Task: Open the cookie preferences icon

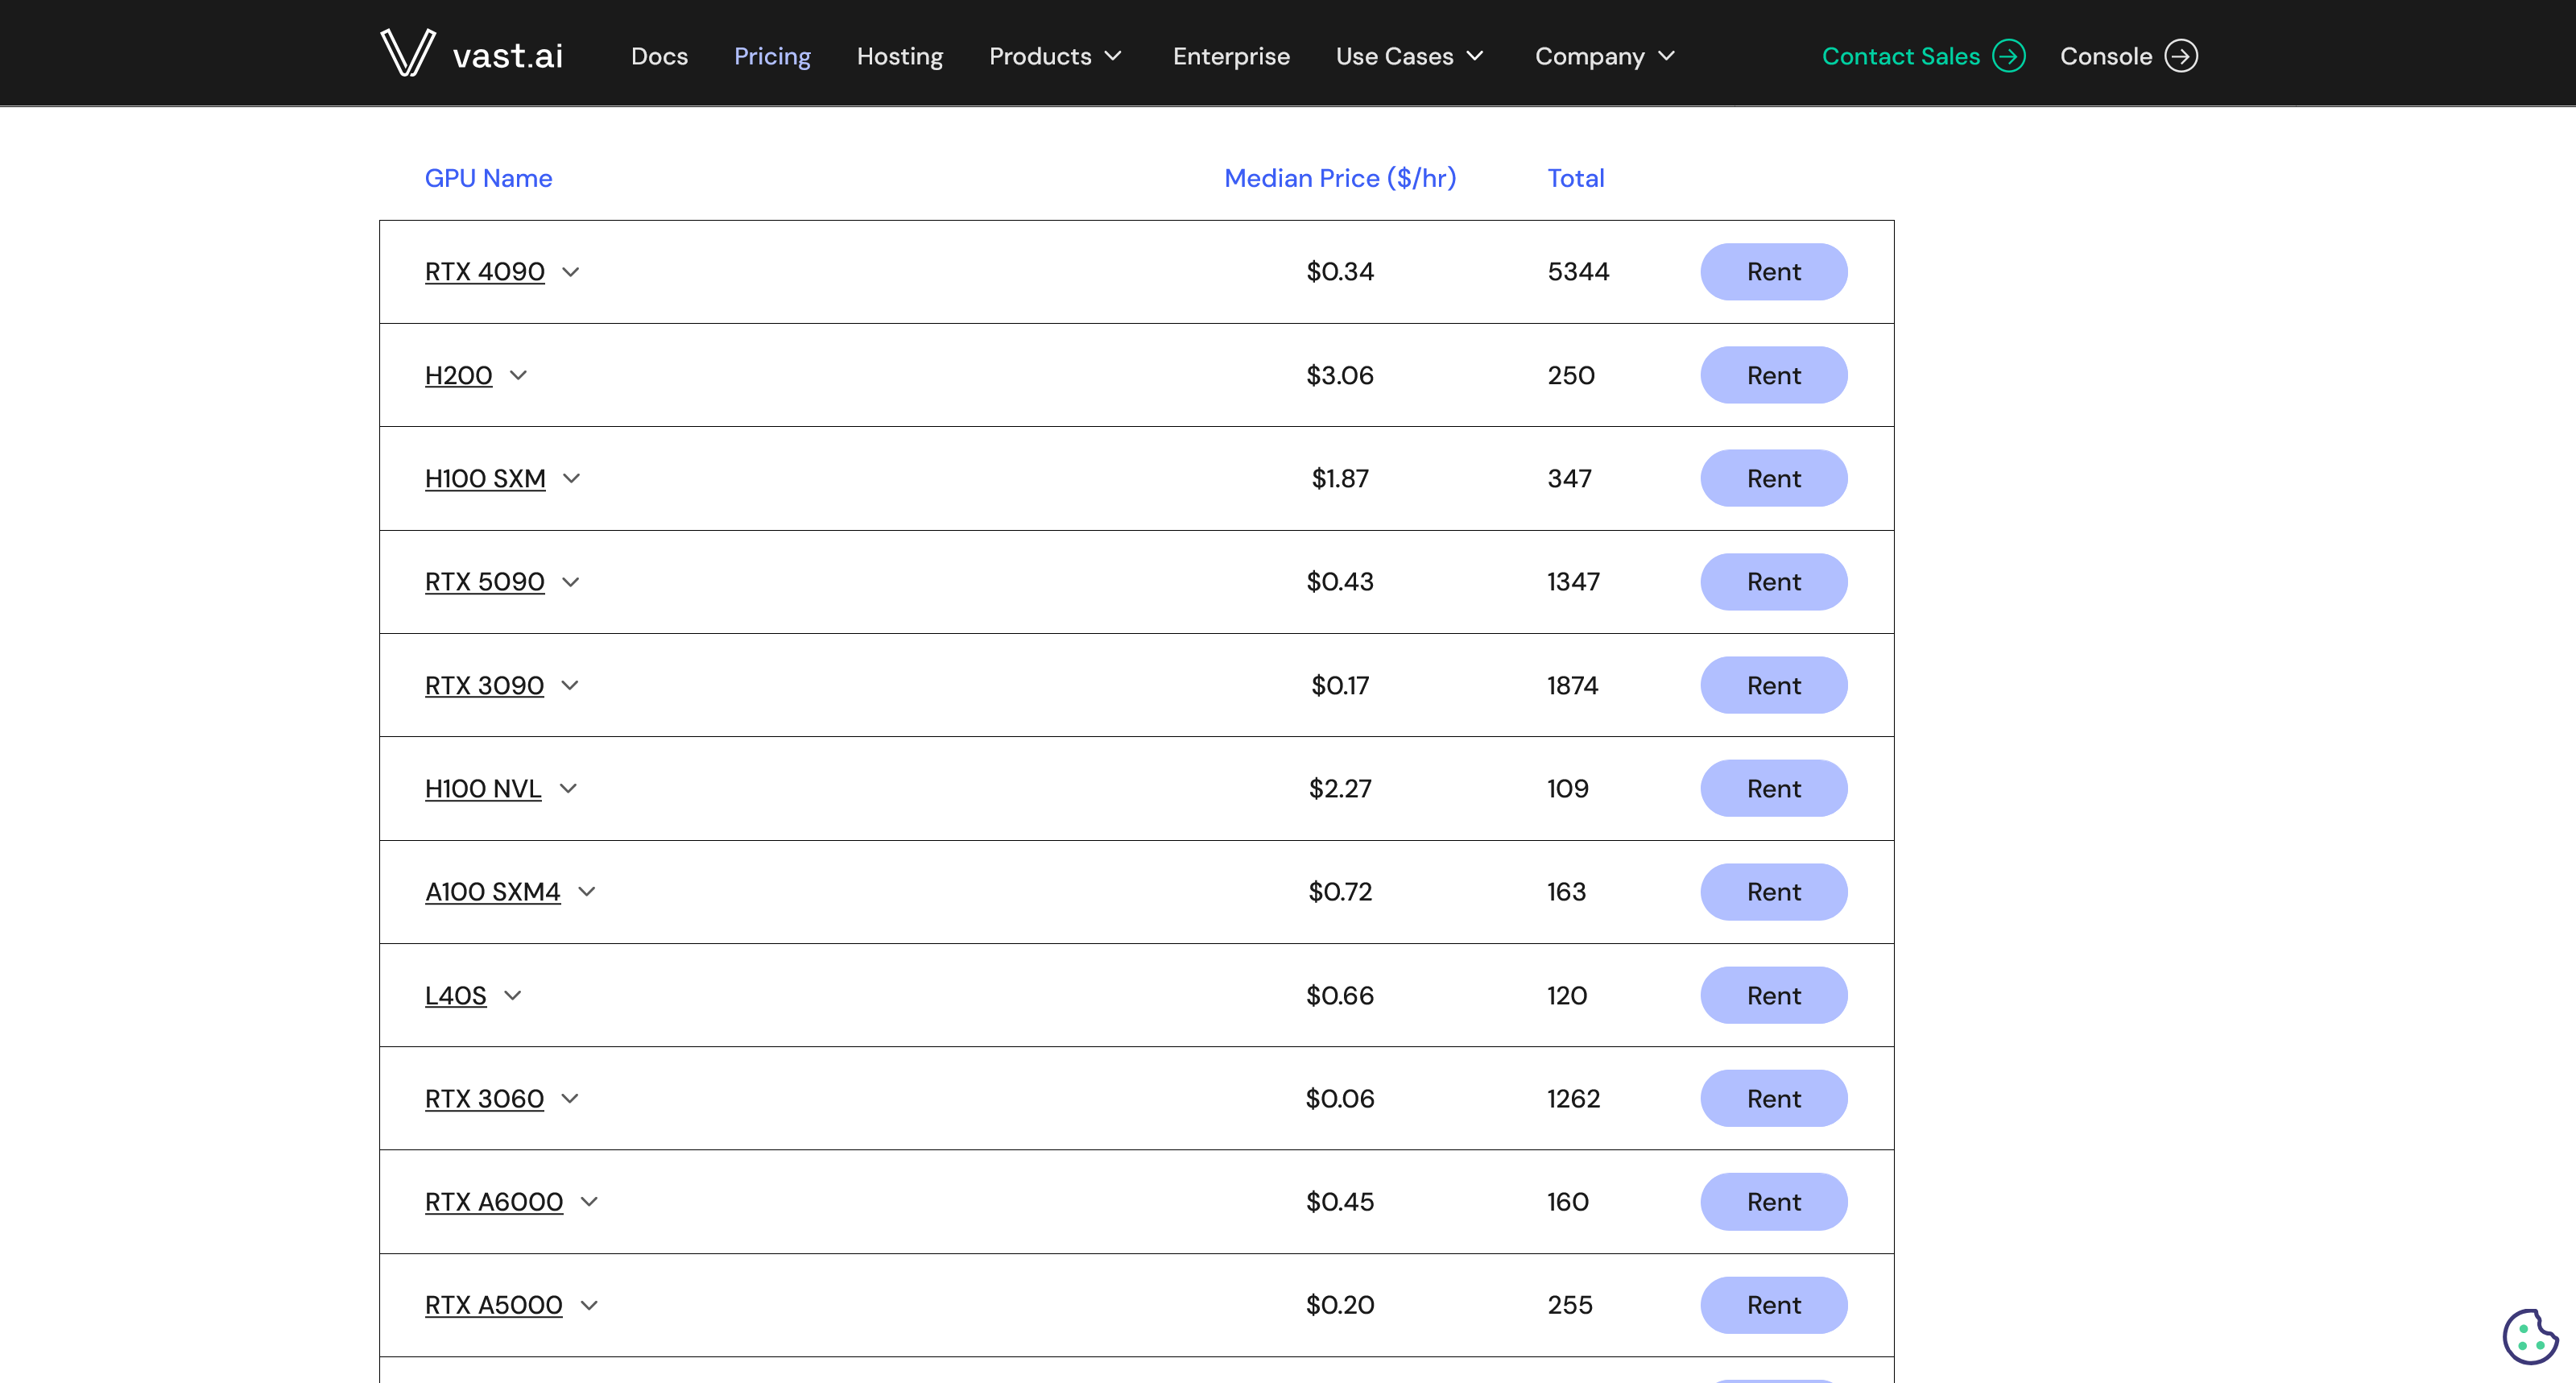Action: pos(2530,1336)
